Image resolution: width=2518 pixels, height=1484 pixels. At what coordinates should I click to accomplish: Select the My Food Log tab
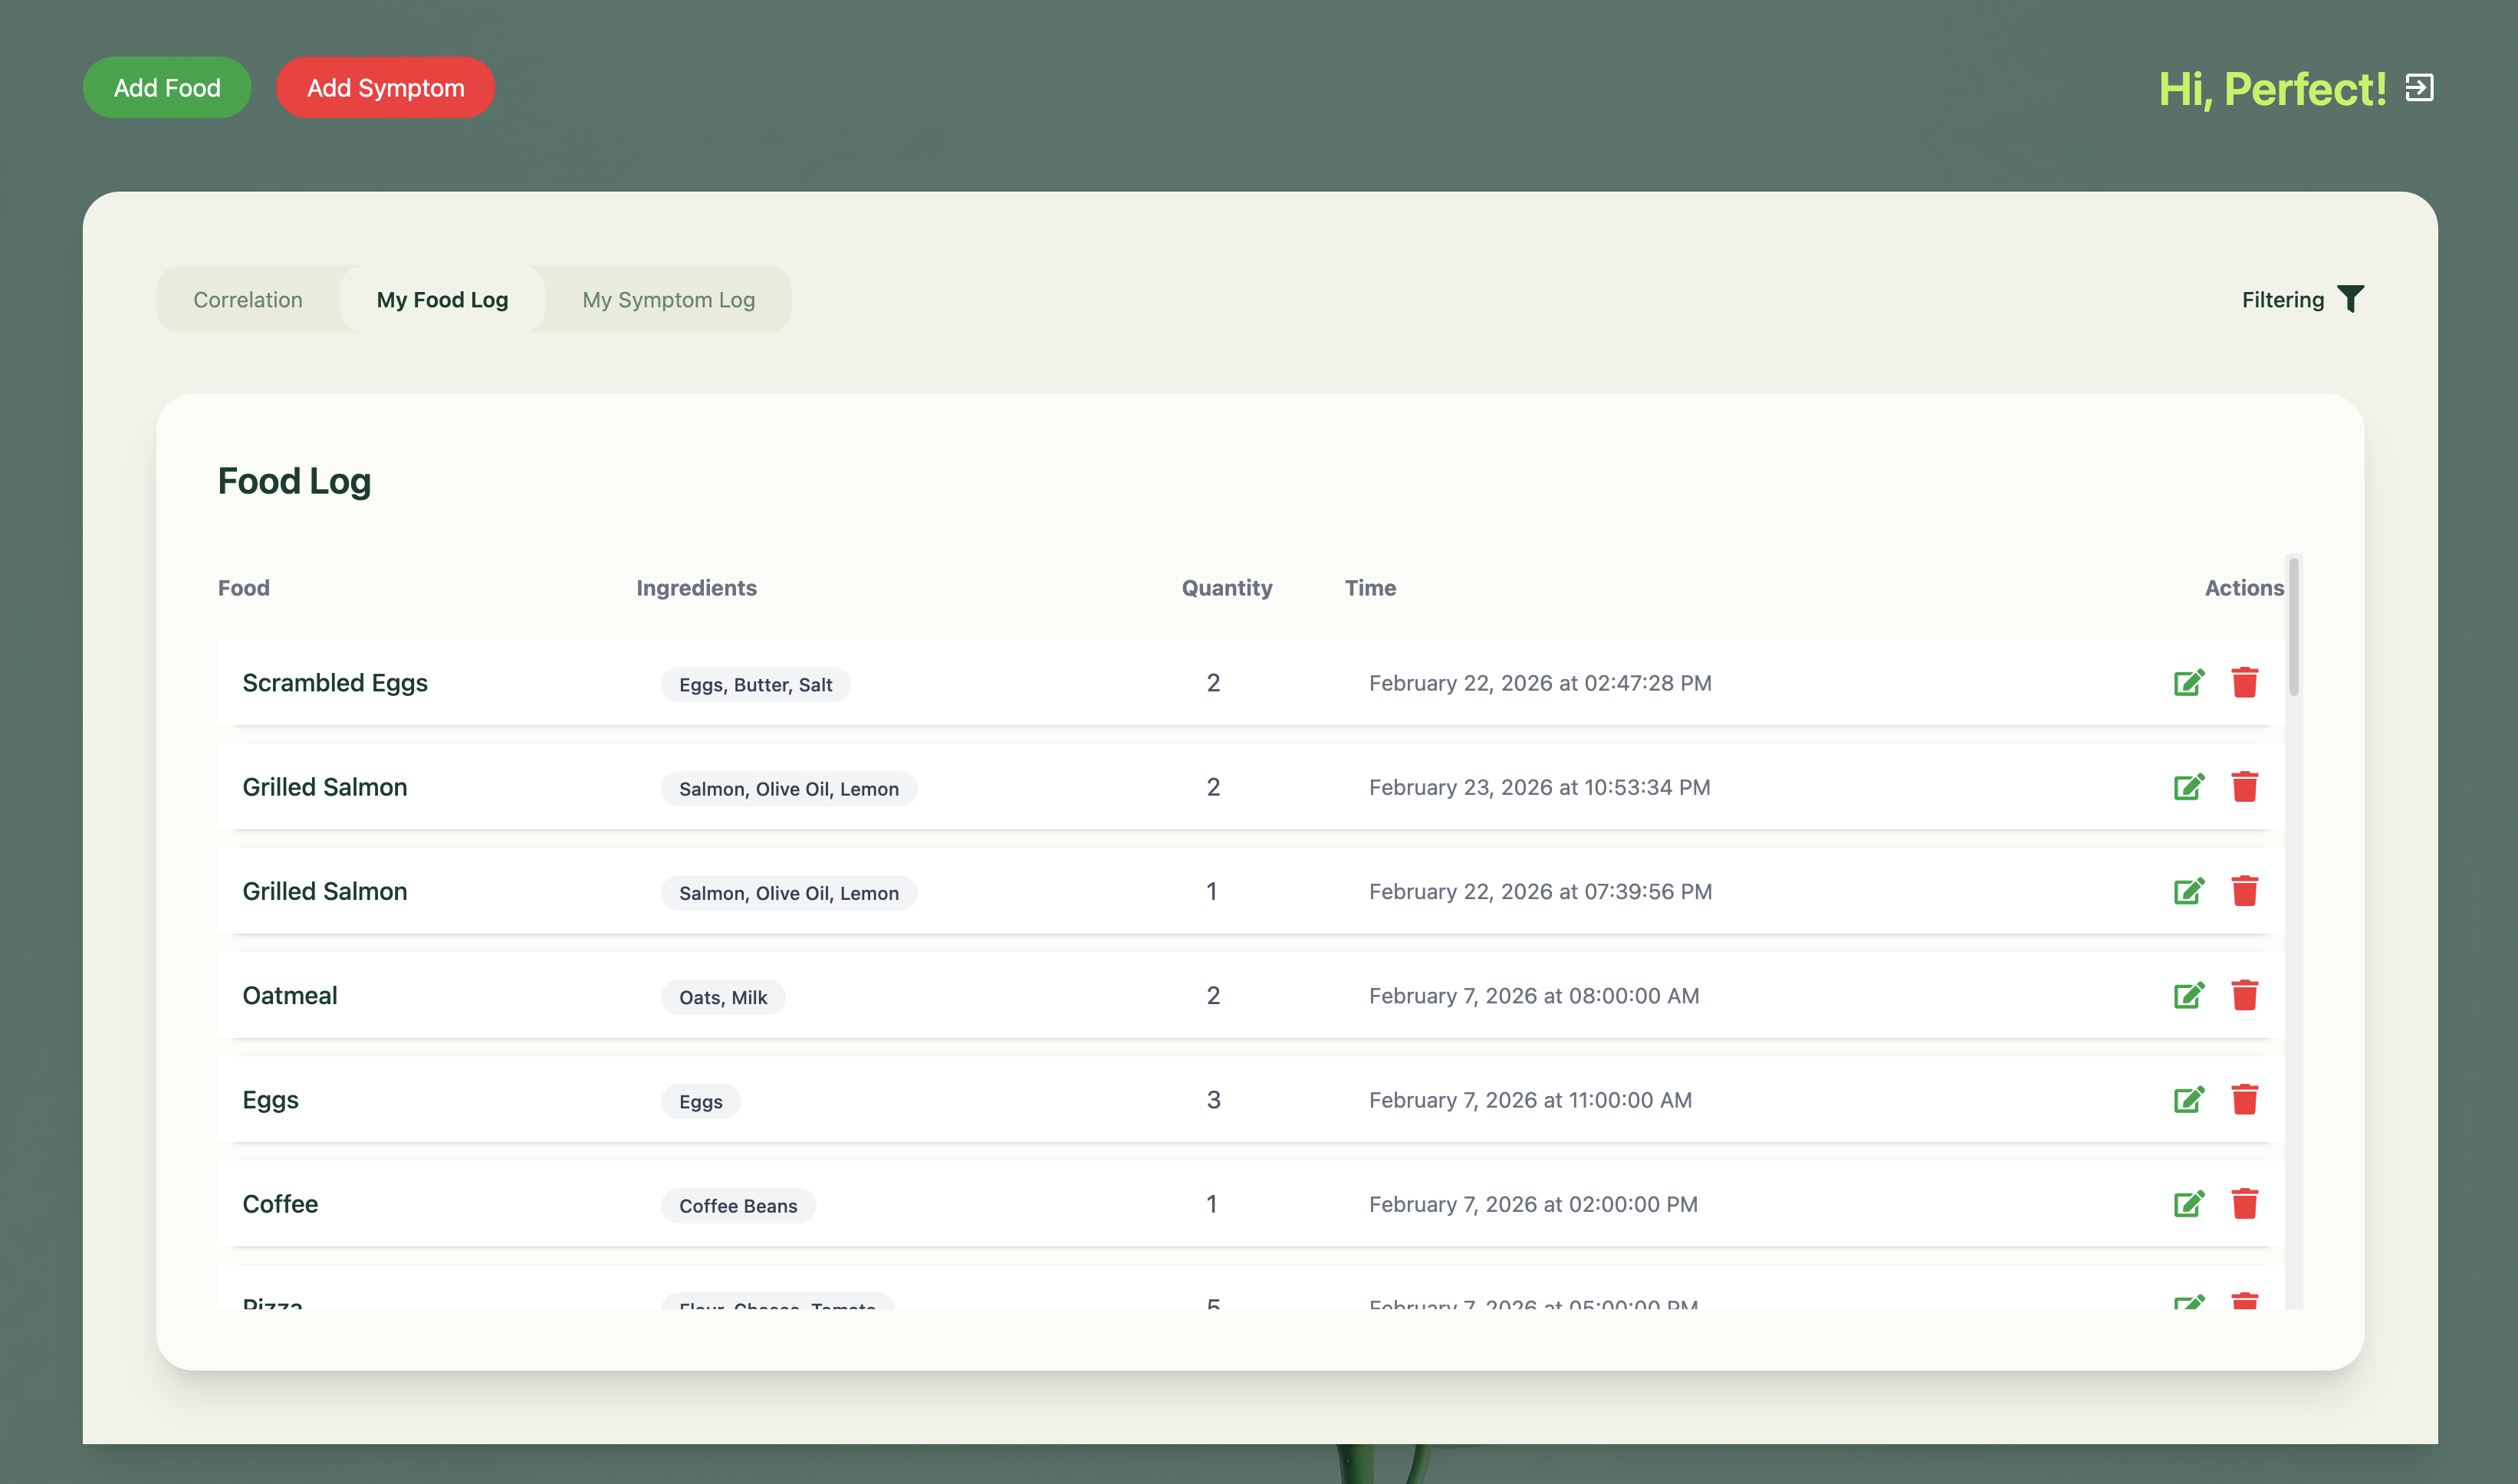[442, 300]
